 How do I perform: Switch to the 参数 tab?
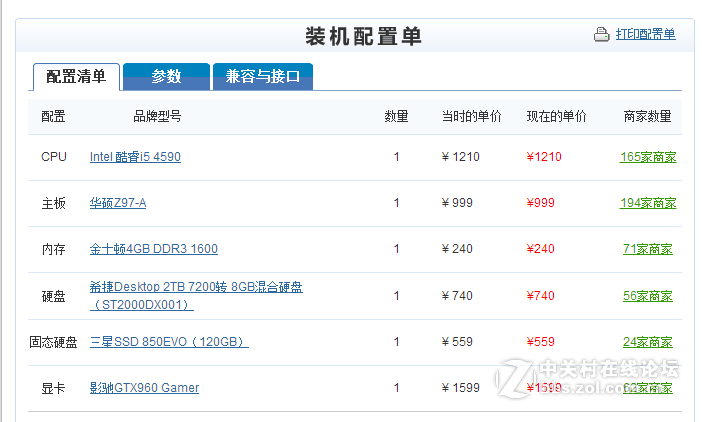[x=166, y=77]
